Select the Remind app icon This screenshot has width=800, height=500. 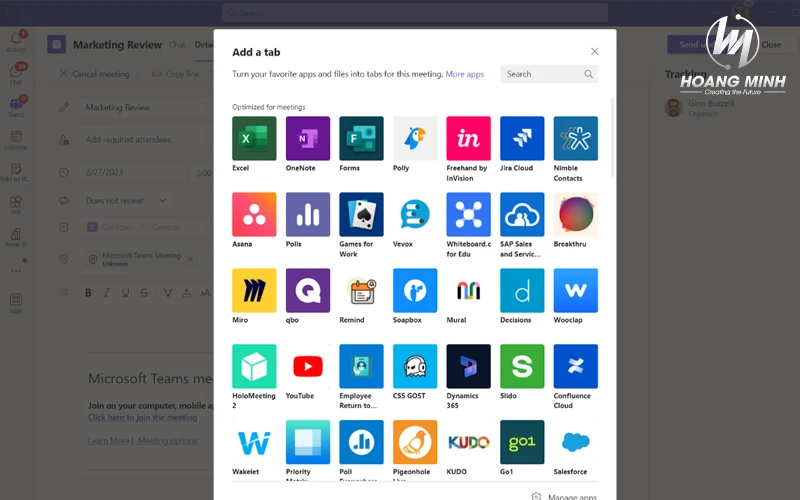point(361,290)
